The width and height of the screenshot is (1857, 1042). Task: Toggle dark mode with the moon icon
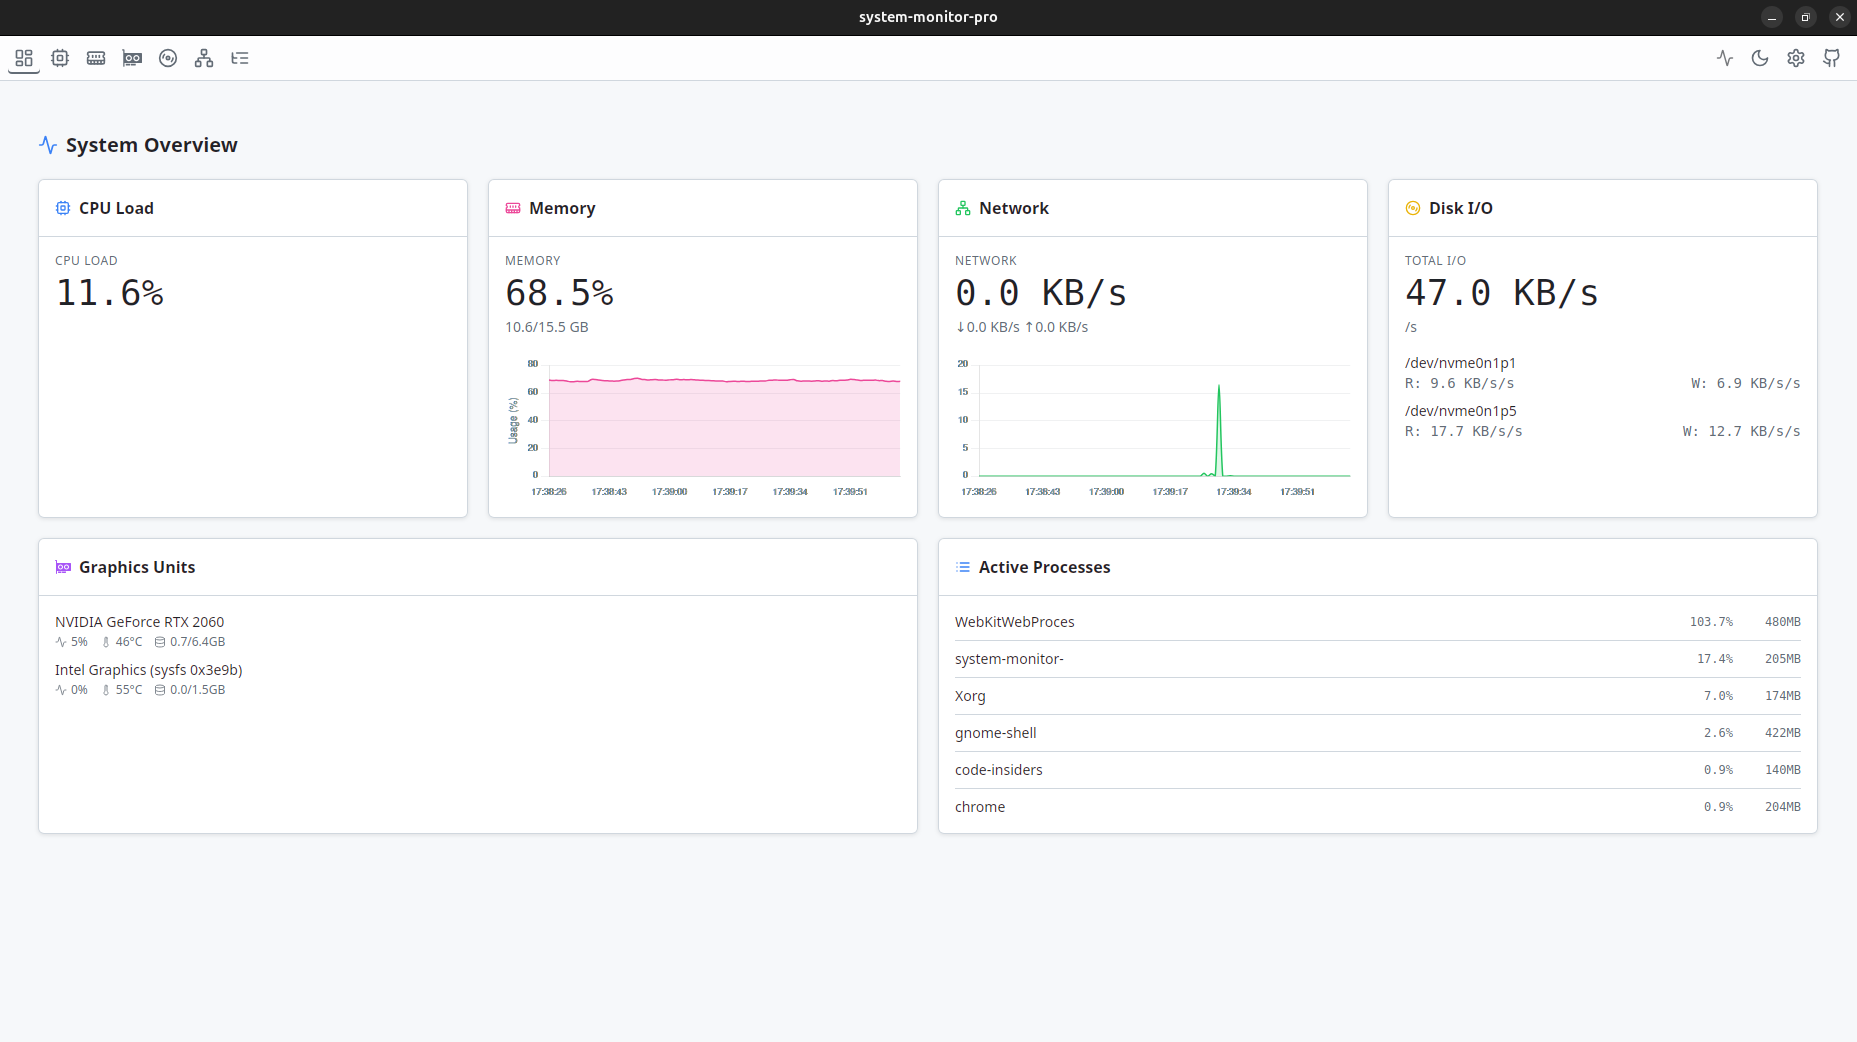click(x=1760, y=58)
